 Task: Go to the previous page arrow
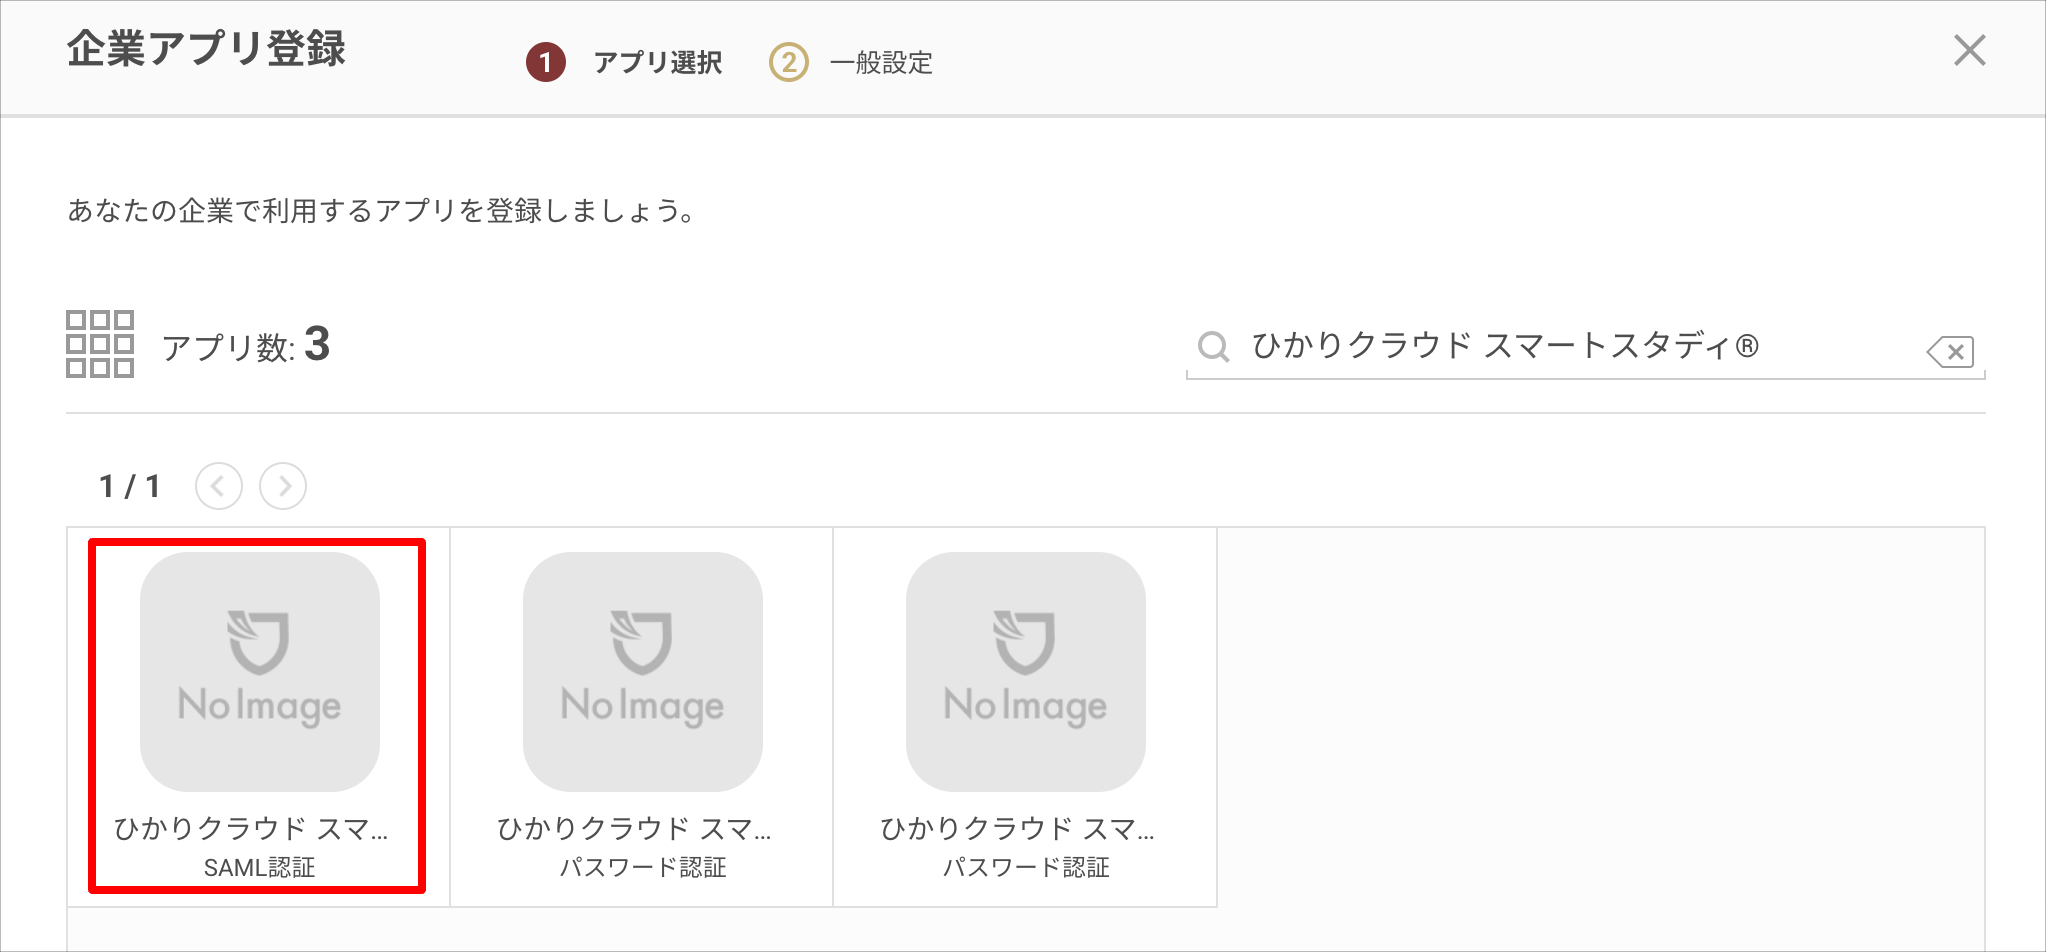coord(219,486)
